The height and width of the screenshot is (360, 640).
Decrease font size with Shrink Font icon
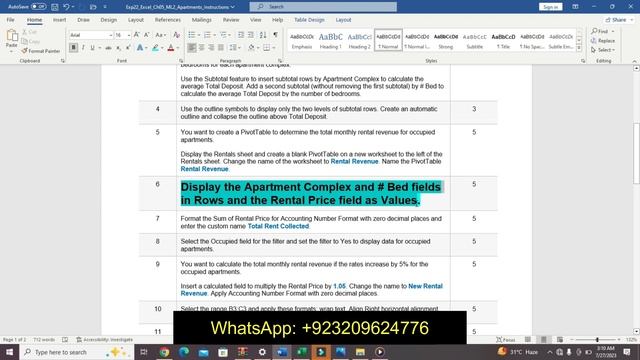coord(147,35)
